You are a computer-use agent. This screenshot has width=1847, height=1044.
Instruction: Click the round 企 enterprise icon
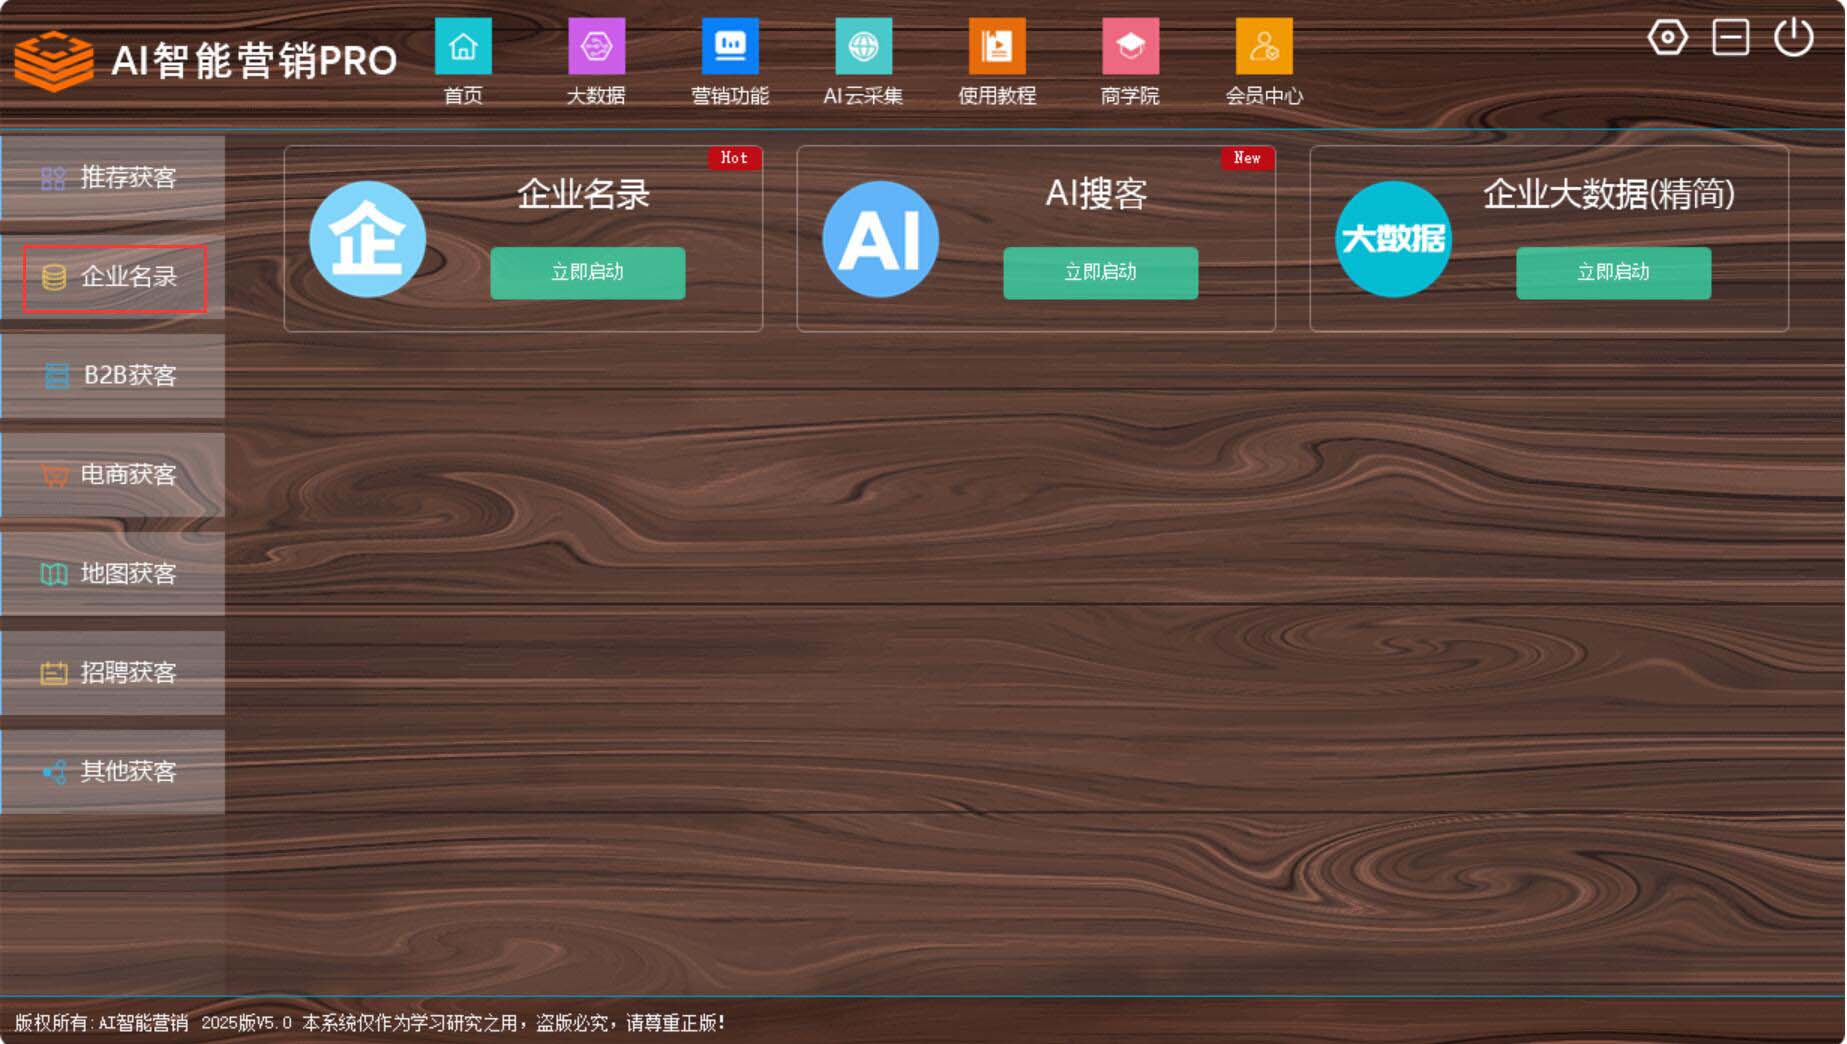click(368, 239)
